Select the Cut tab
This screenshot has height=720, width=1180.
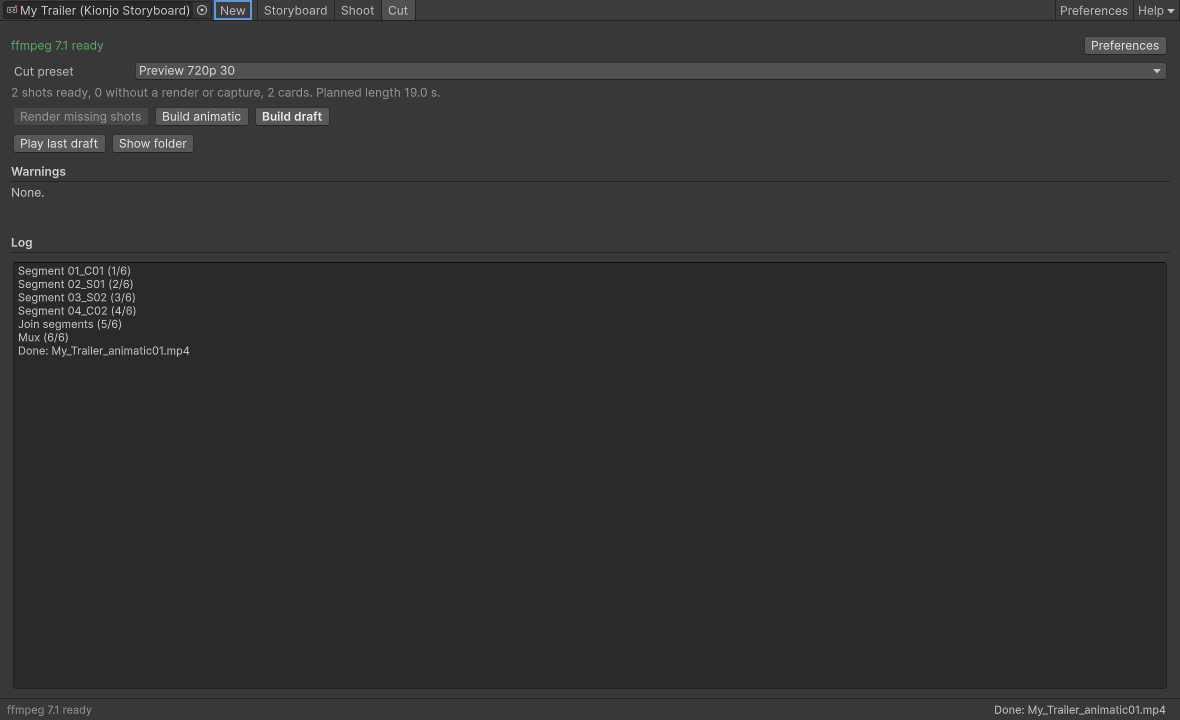pos(398,11)
